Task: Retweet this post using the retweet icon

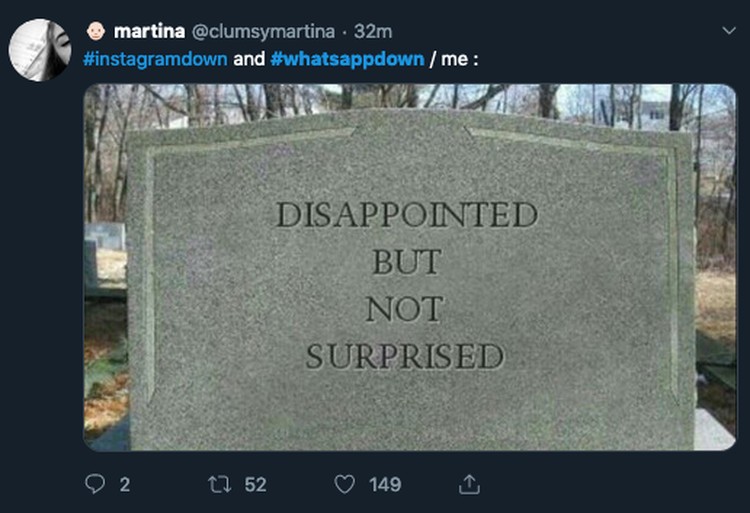Action: tap(220, 484)
